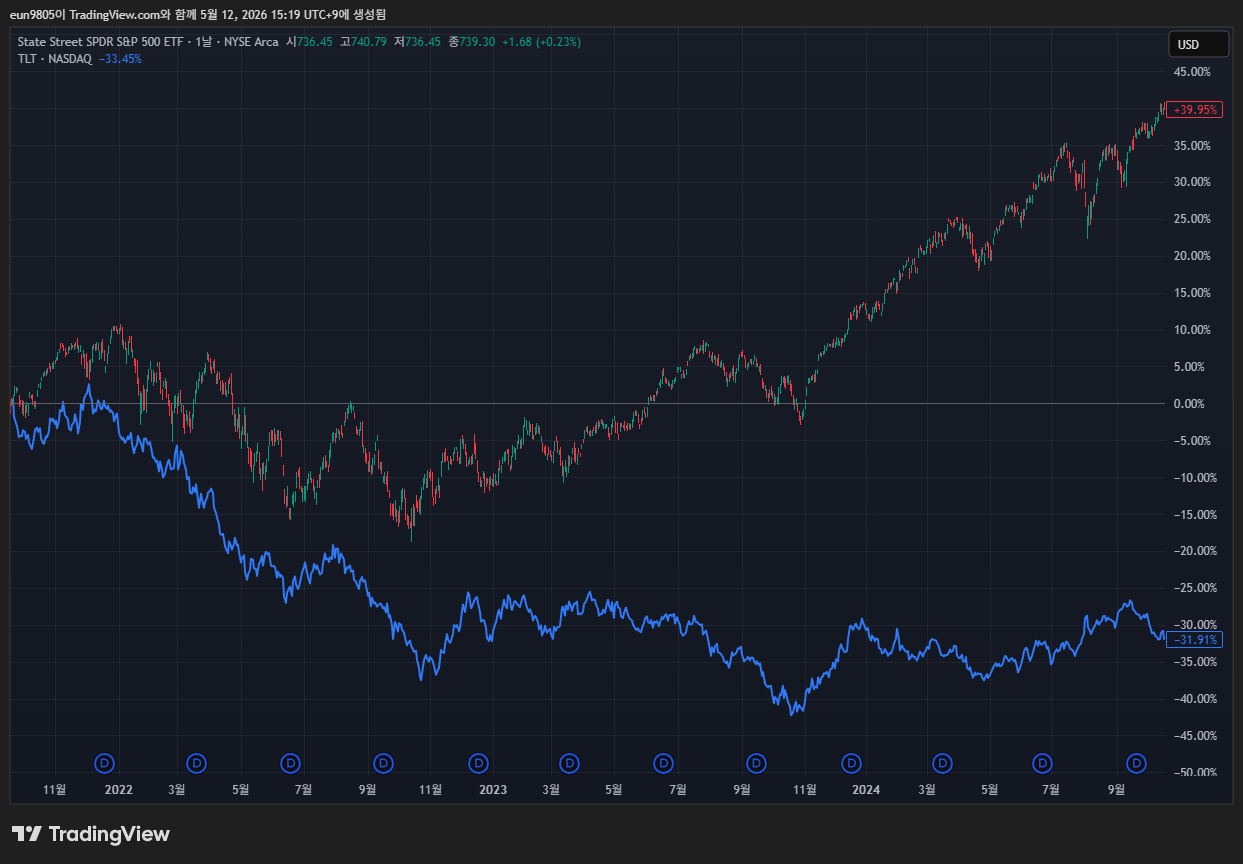The height and width of the screenshot is (864, 1243).
Task: Click the September 2024 dividend D marker
Action: click(1137, 763)
